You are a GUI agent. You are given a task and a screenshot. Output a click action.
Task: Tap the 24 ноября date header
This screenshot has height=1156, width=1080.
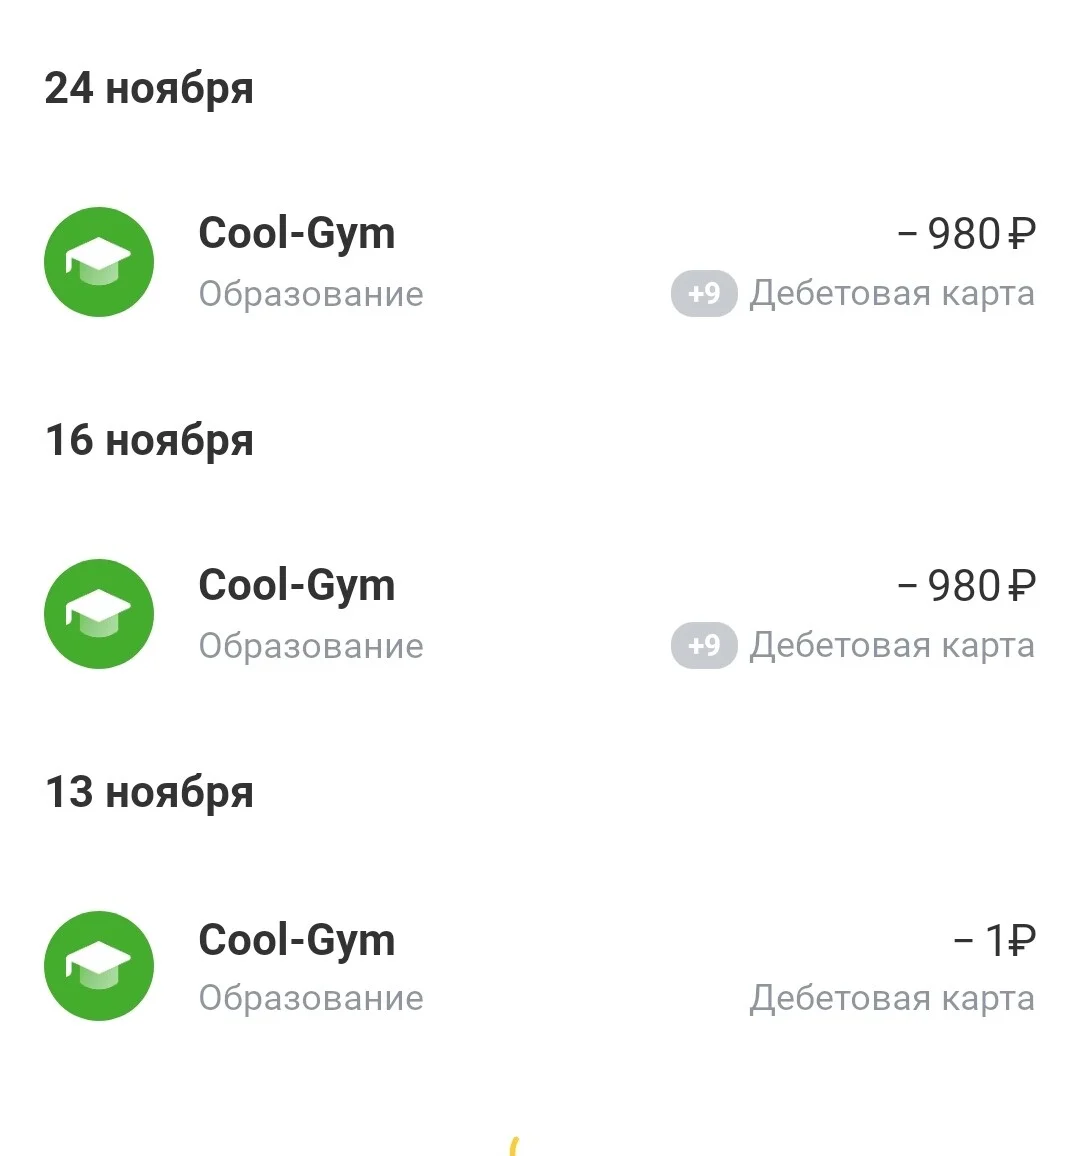tap(149, 89)
